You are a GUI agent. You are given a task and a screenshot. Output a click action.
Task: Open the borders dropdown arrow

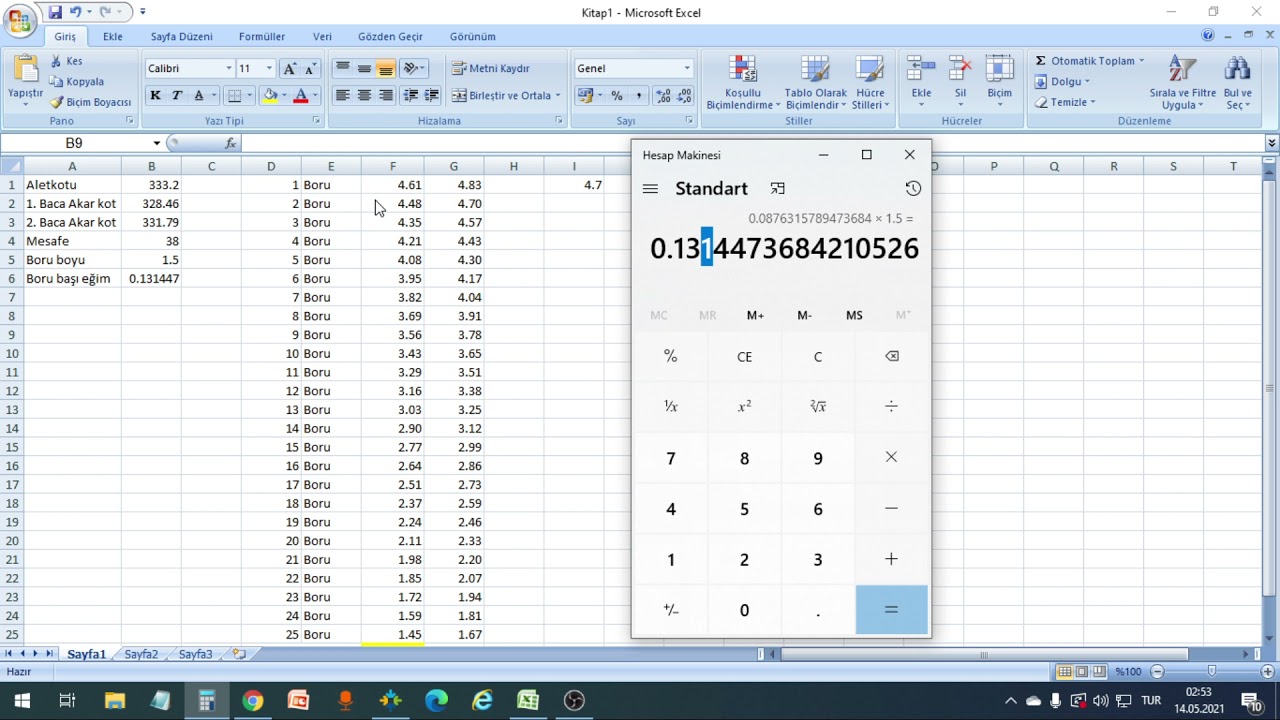click(249, 96)
